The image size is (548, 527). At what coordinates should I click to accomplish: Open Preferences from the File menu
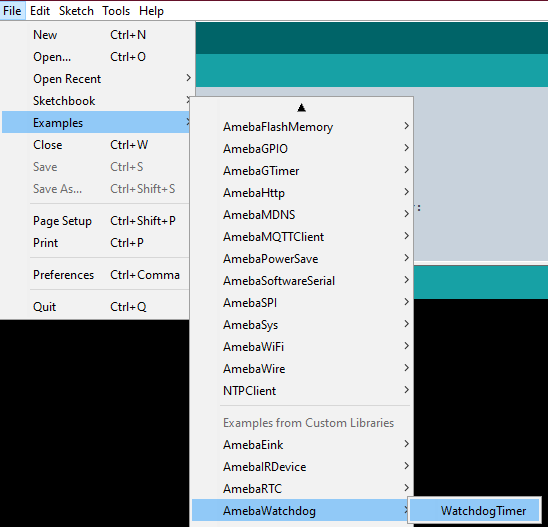tap(96, 275)
